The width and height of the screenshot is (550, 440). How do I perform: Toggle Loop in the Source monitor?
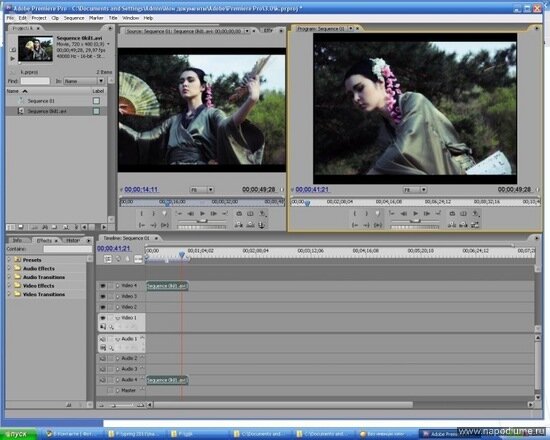point(239,213)
